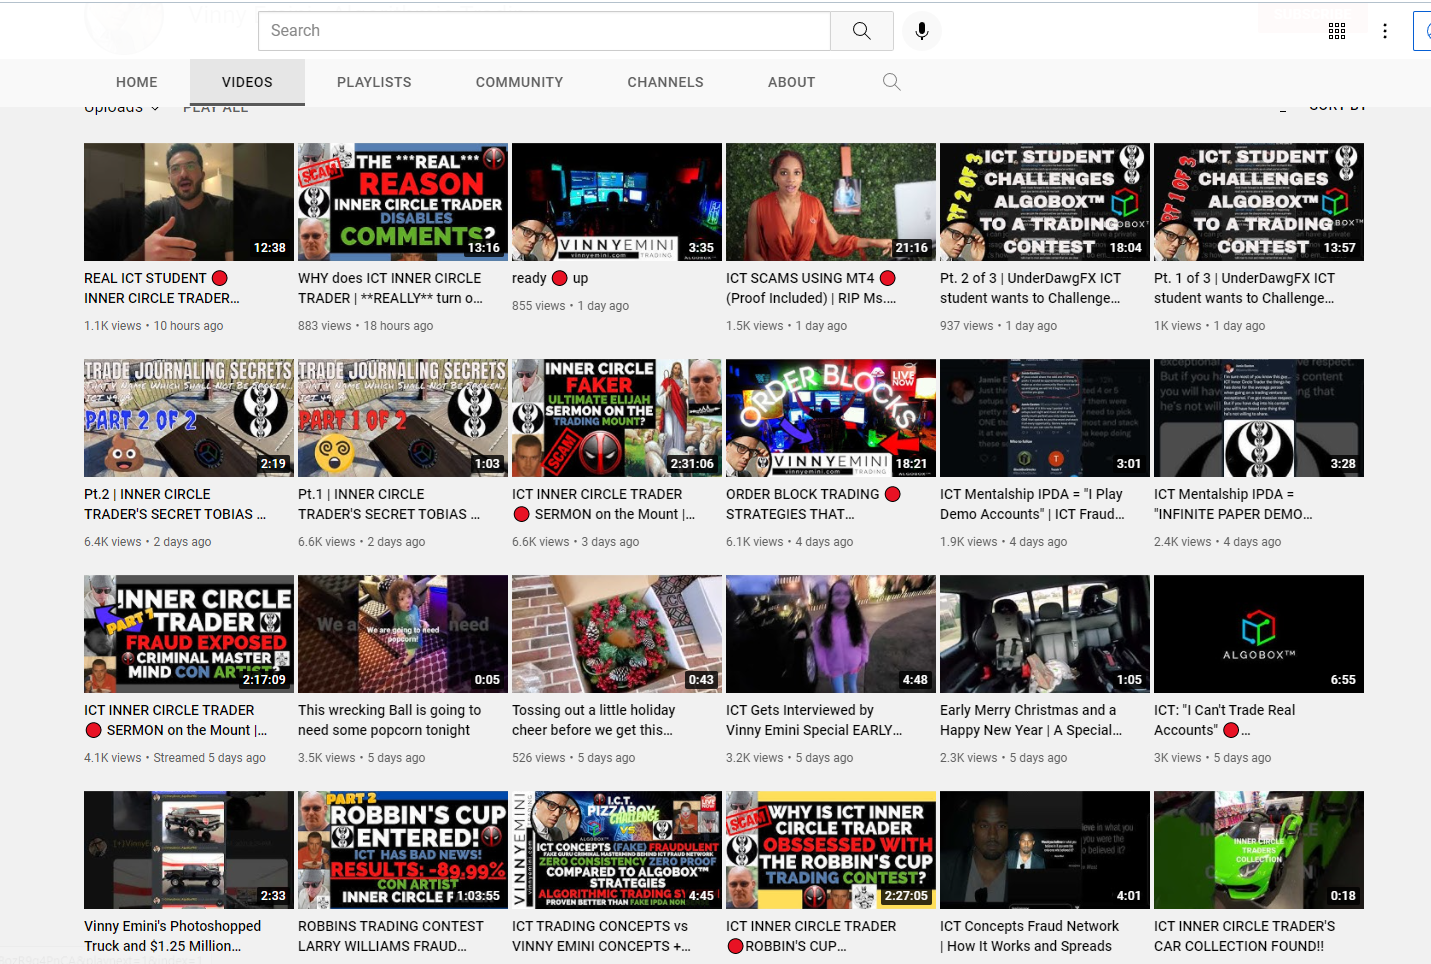Select the VIDEOS tab

tap(247, 82)
